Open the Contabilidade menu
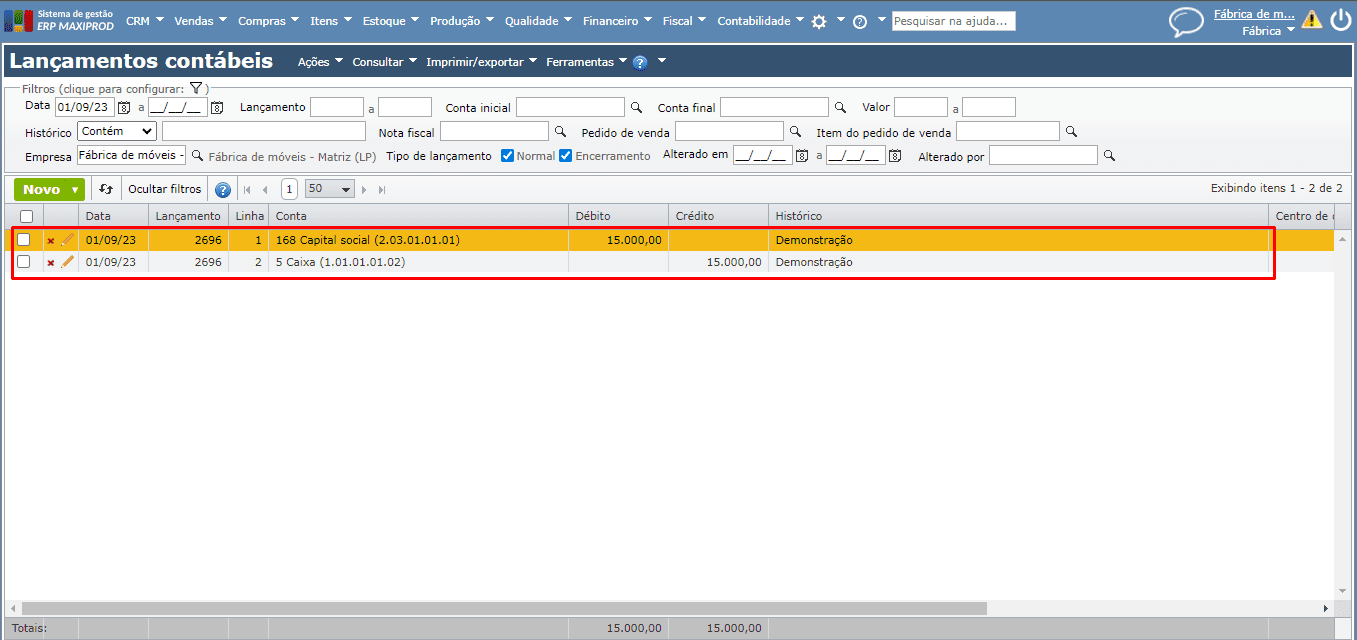The image size is (1357, 640). 760,21
